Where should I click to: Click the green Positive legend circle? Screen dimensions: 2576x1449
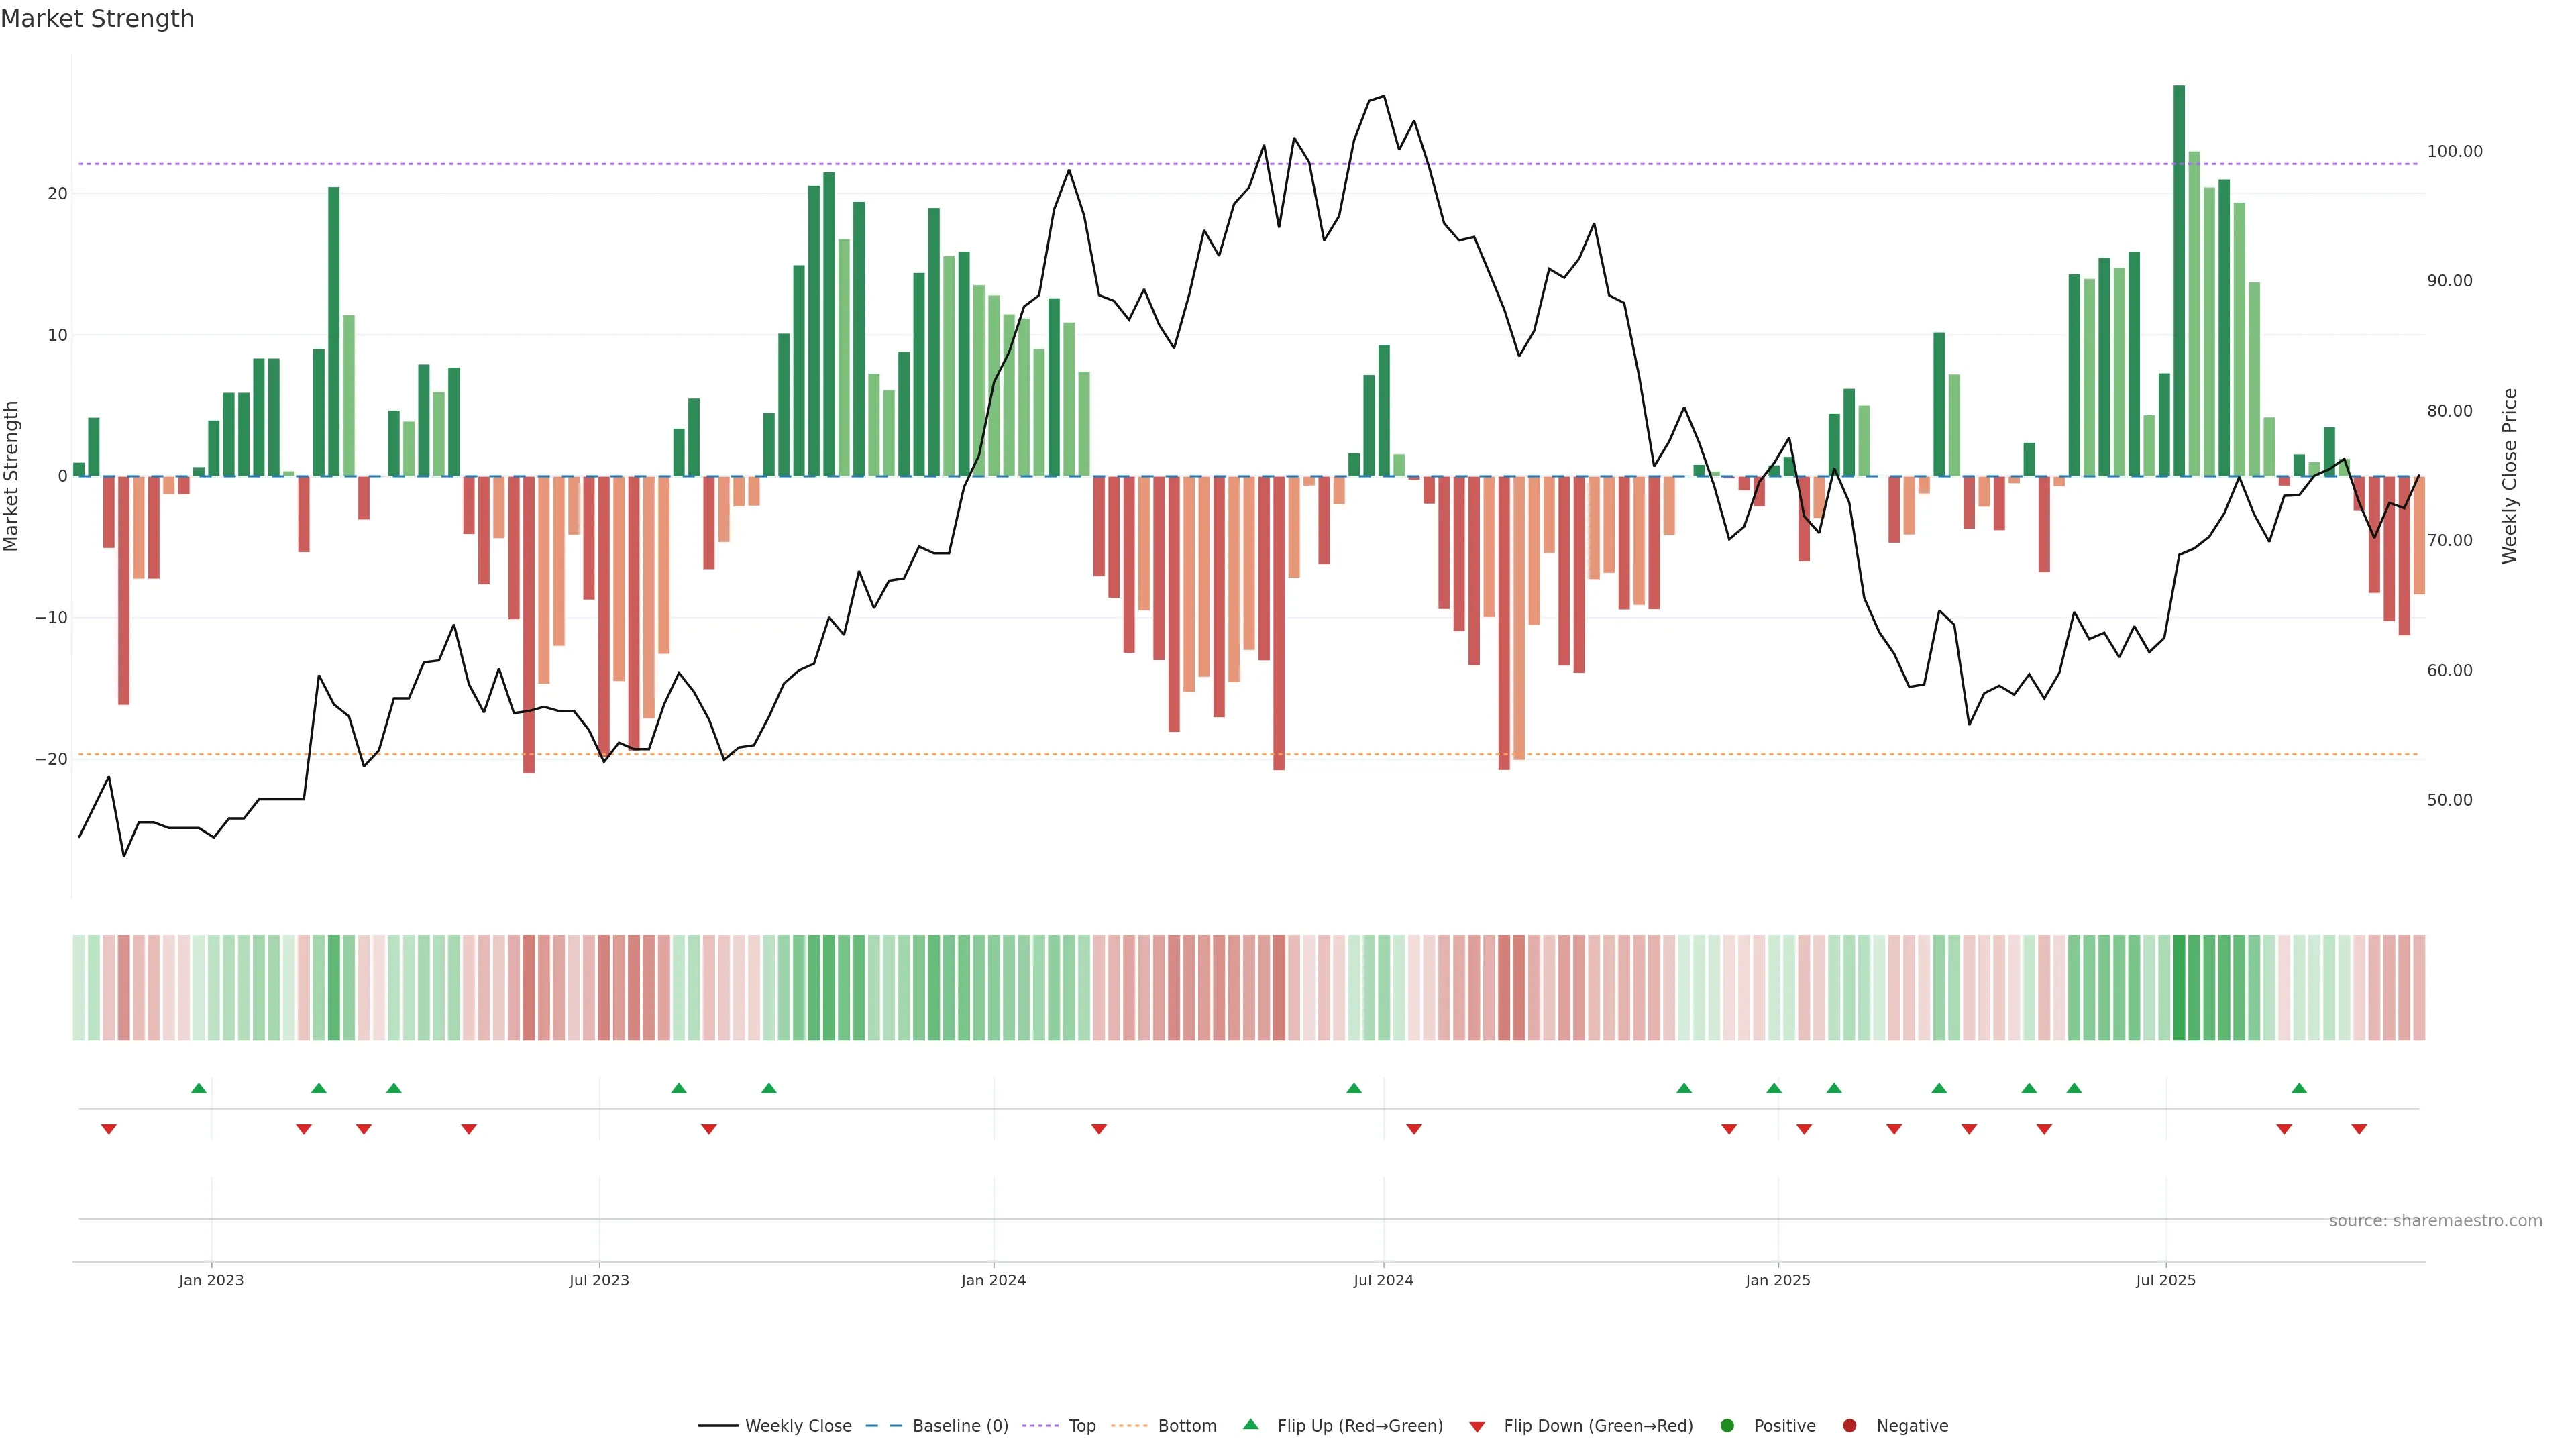point(1727,1425)
